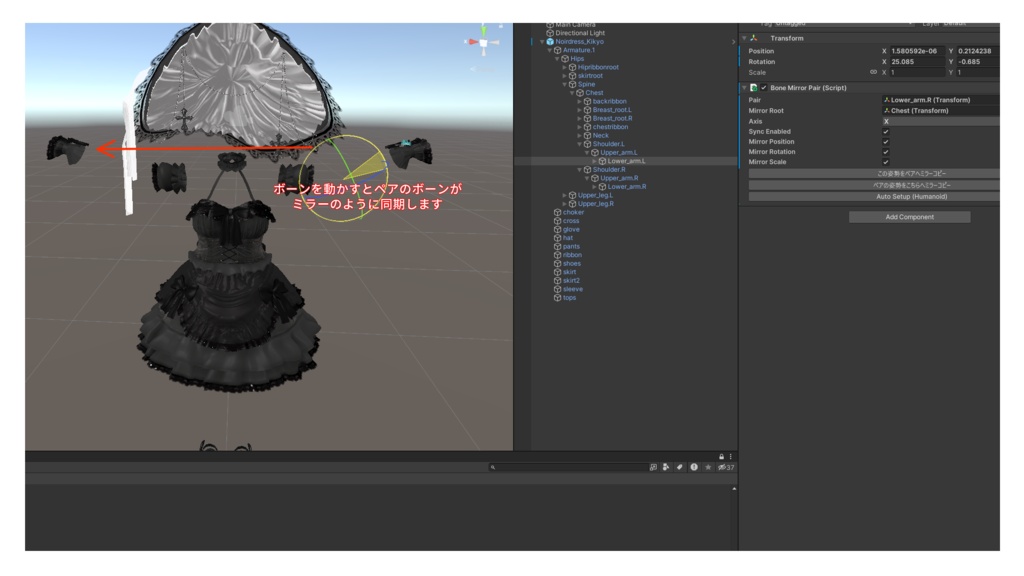This screenshot has width=1024, height=576.
Task: Click the Add Component button
Action: 909,217
